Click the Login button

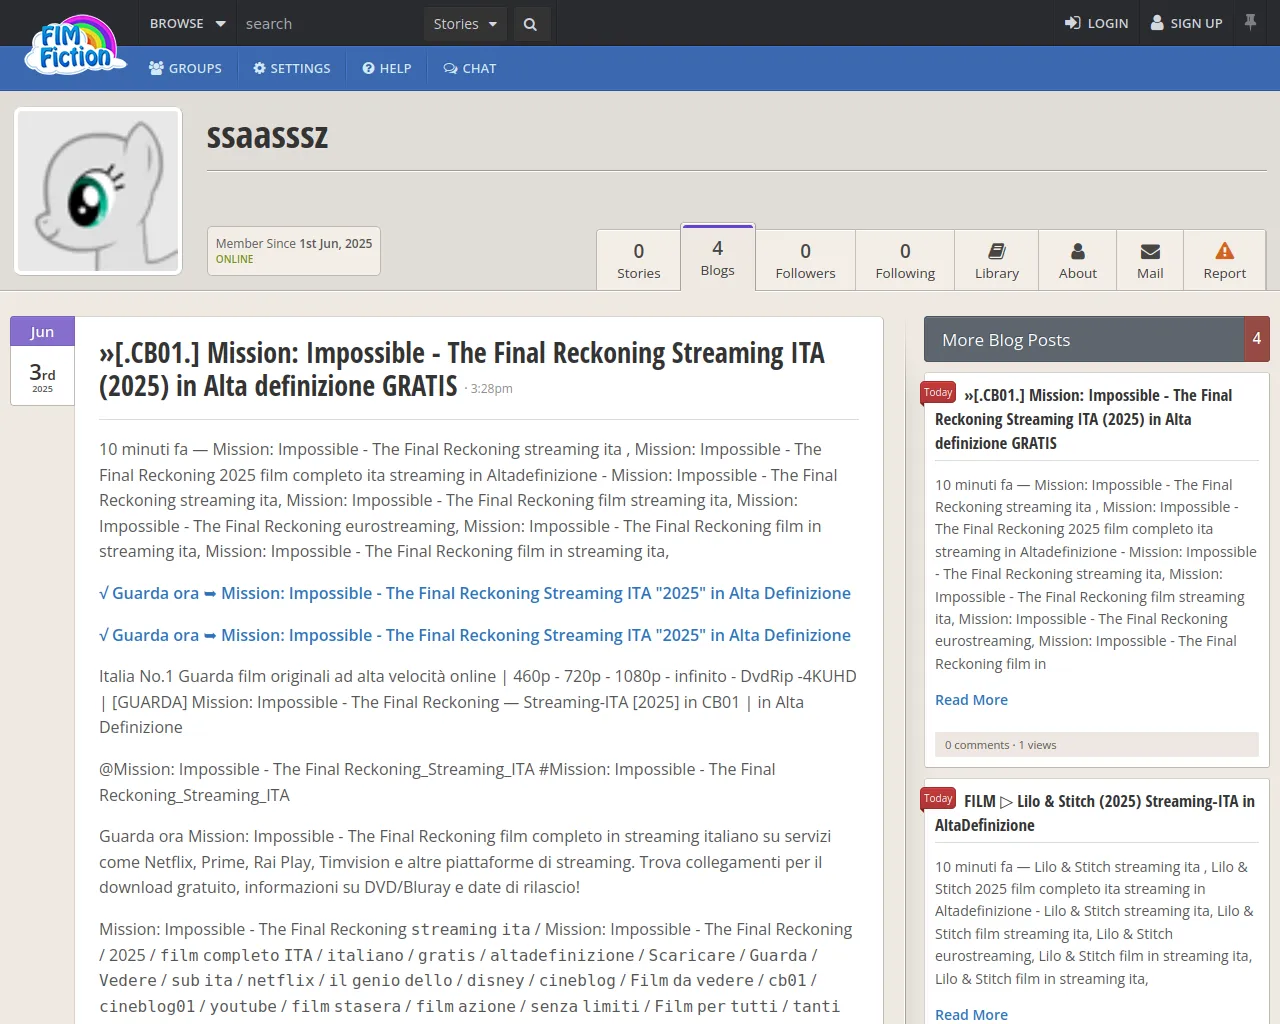point(1096,23)
